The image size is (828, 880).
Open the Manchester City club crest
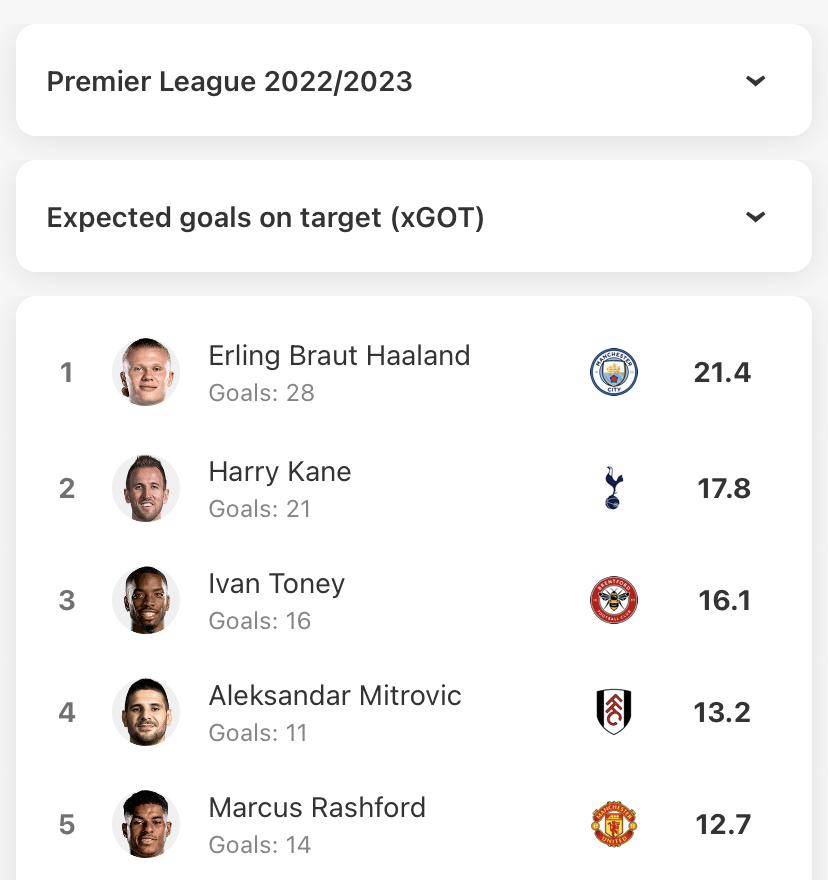[614, 372]
